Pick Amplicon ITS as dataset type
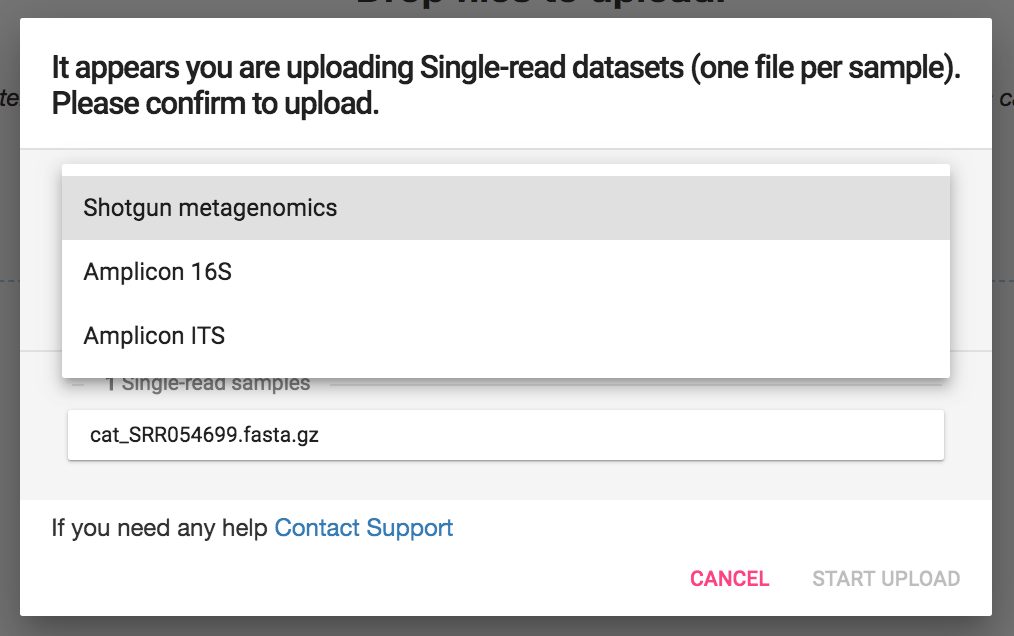Viewport: 1014px width, 636px height. point(154,335)
